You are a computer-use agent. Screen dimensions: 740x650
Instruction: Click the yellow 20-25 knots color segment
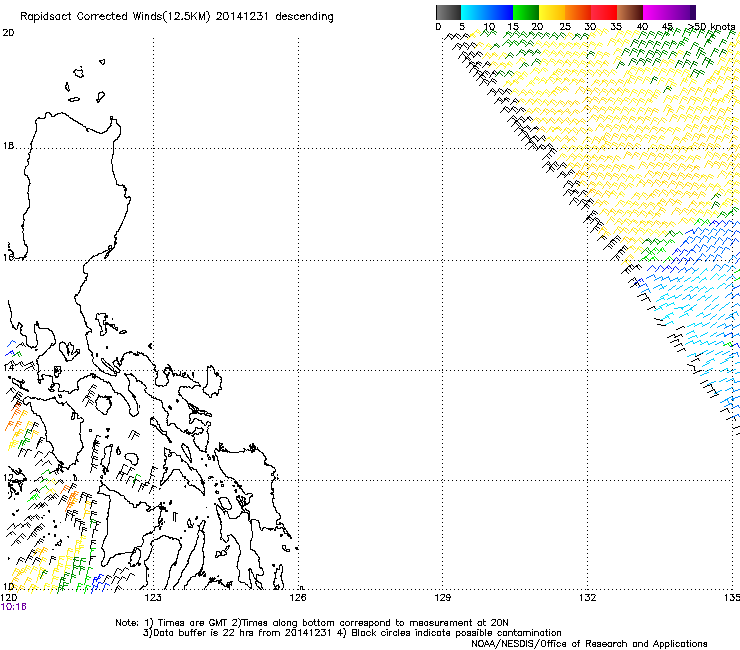click(x=552, y=12)
